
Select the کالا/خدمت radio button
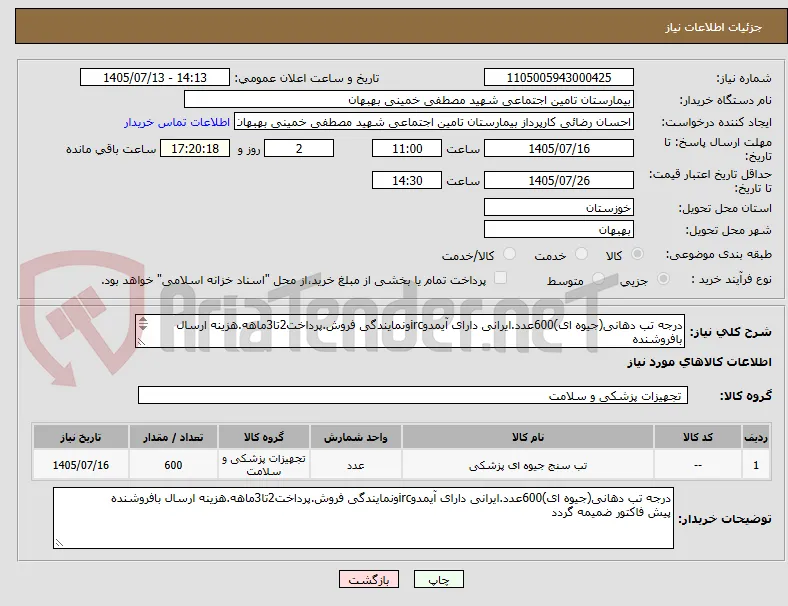point(510,254)
